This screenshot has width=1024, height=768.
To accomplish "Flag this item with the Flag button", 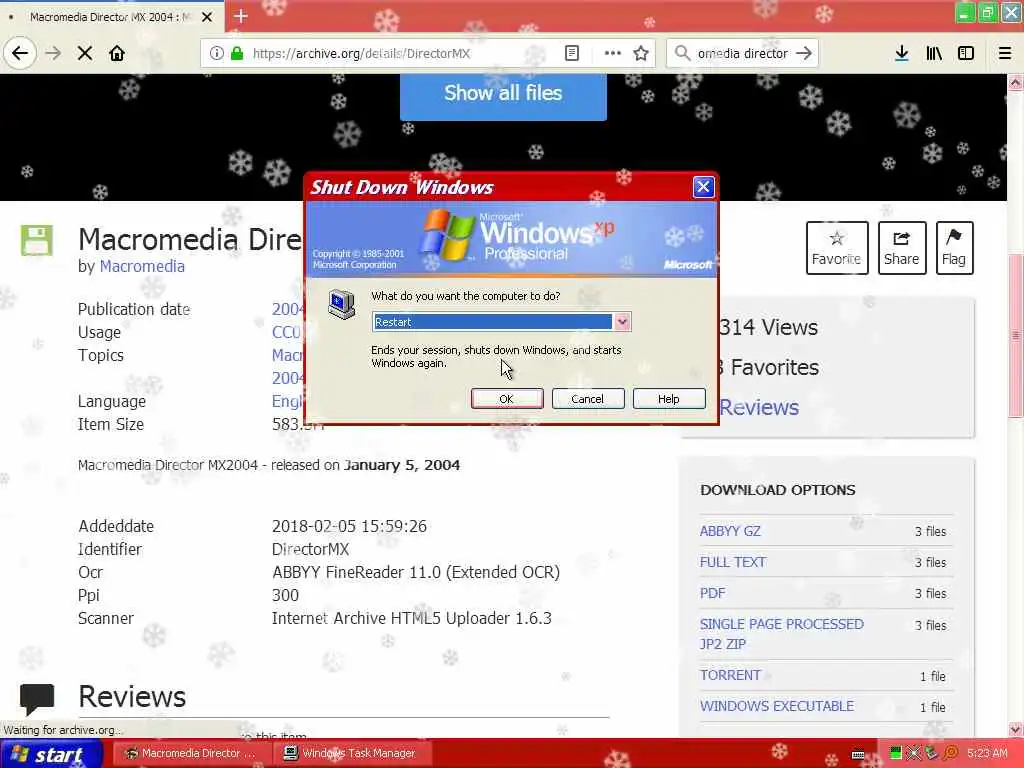I will click(x=954, y=248).
